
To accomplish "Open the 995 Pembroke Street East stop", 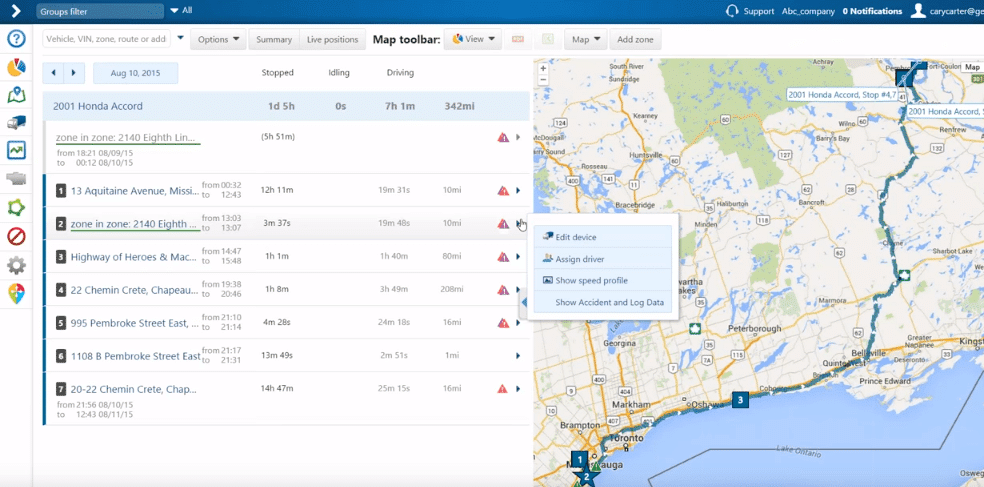I will tap(136, 323).
